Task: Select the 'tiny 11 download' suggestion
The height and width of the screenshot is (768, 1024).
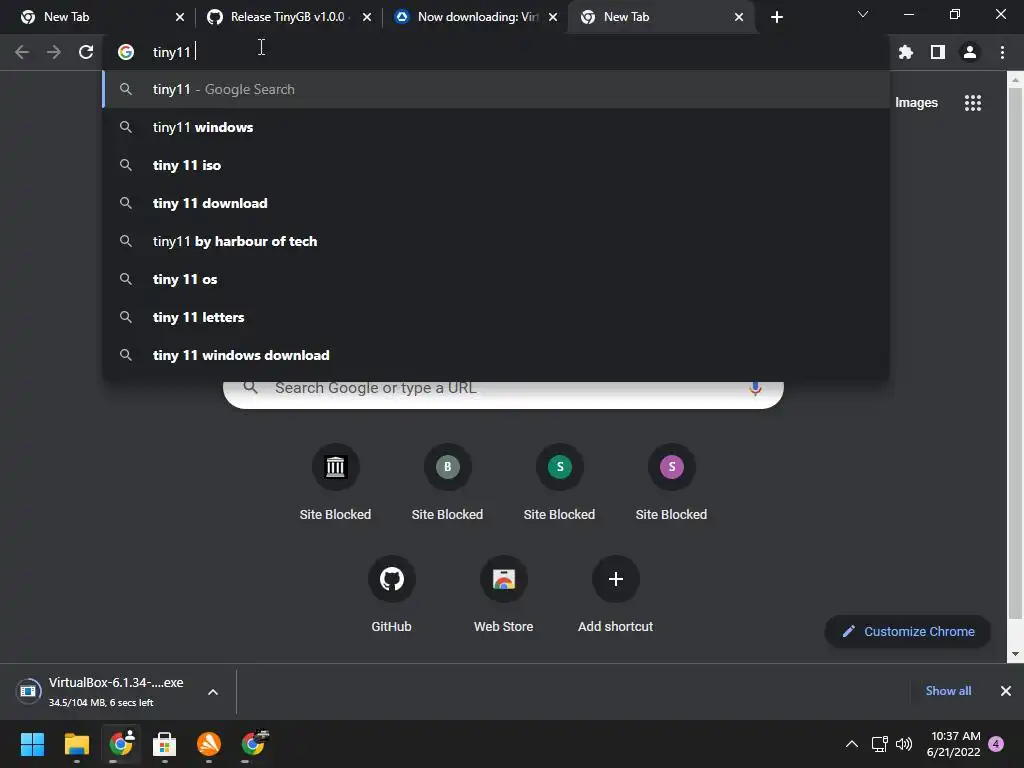Action: pos(496,203)
